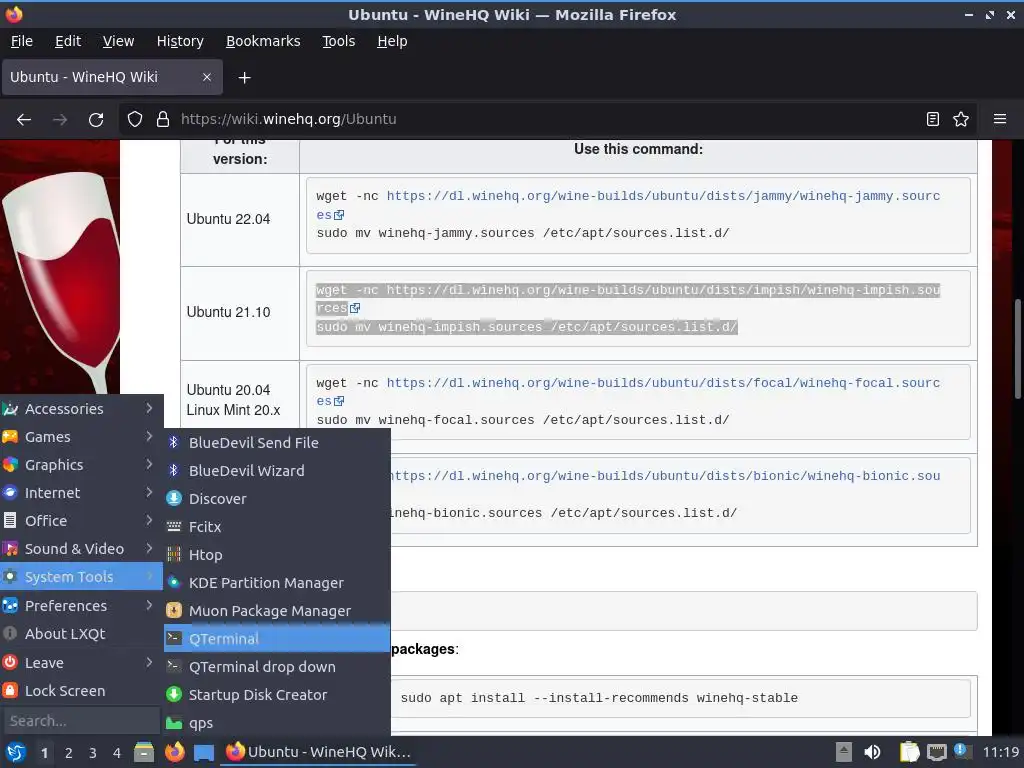Screen dimensions: 1024x768
Task: Open the View menu
Action: pyautogui.click(x=118, y=41)
